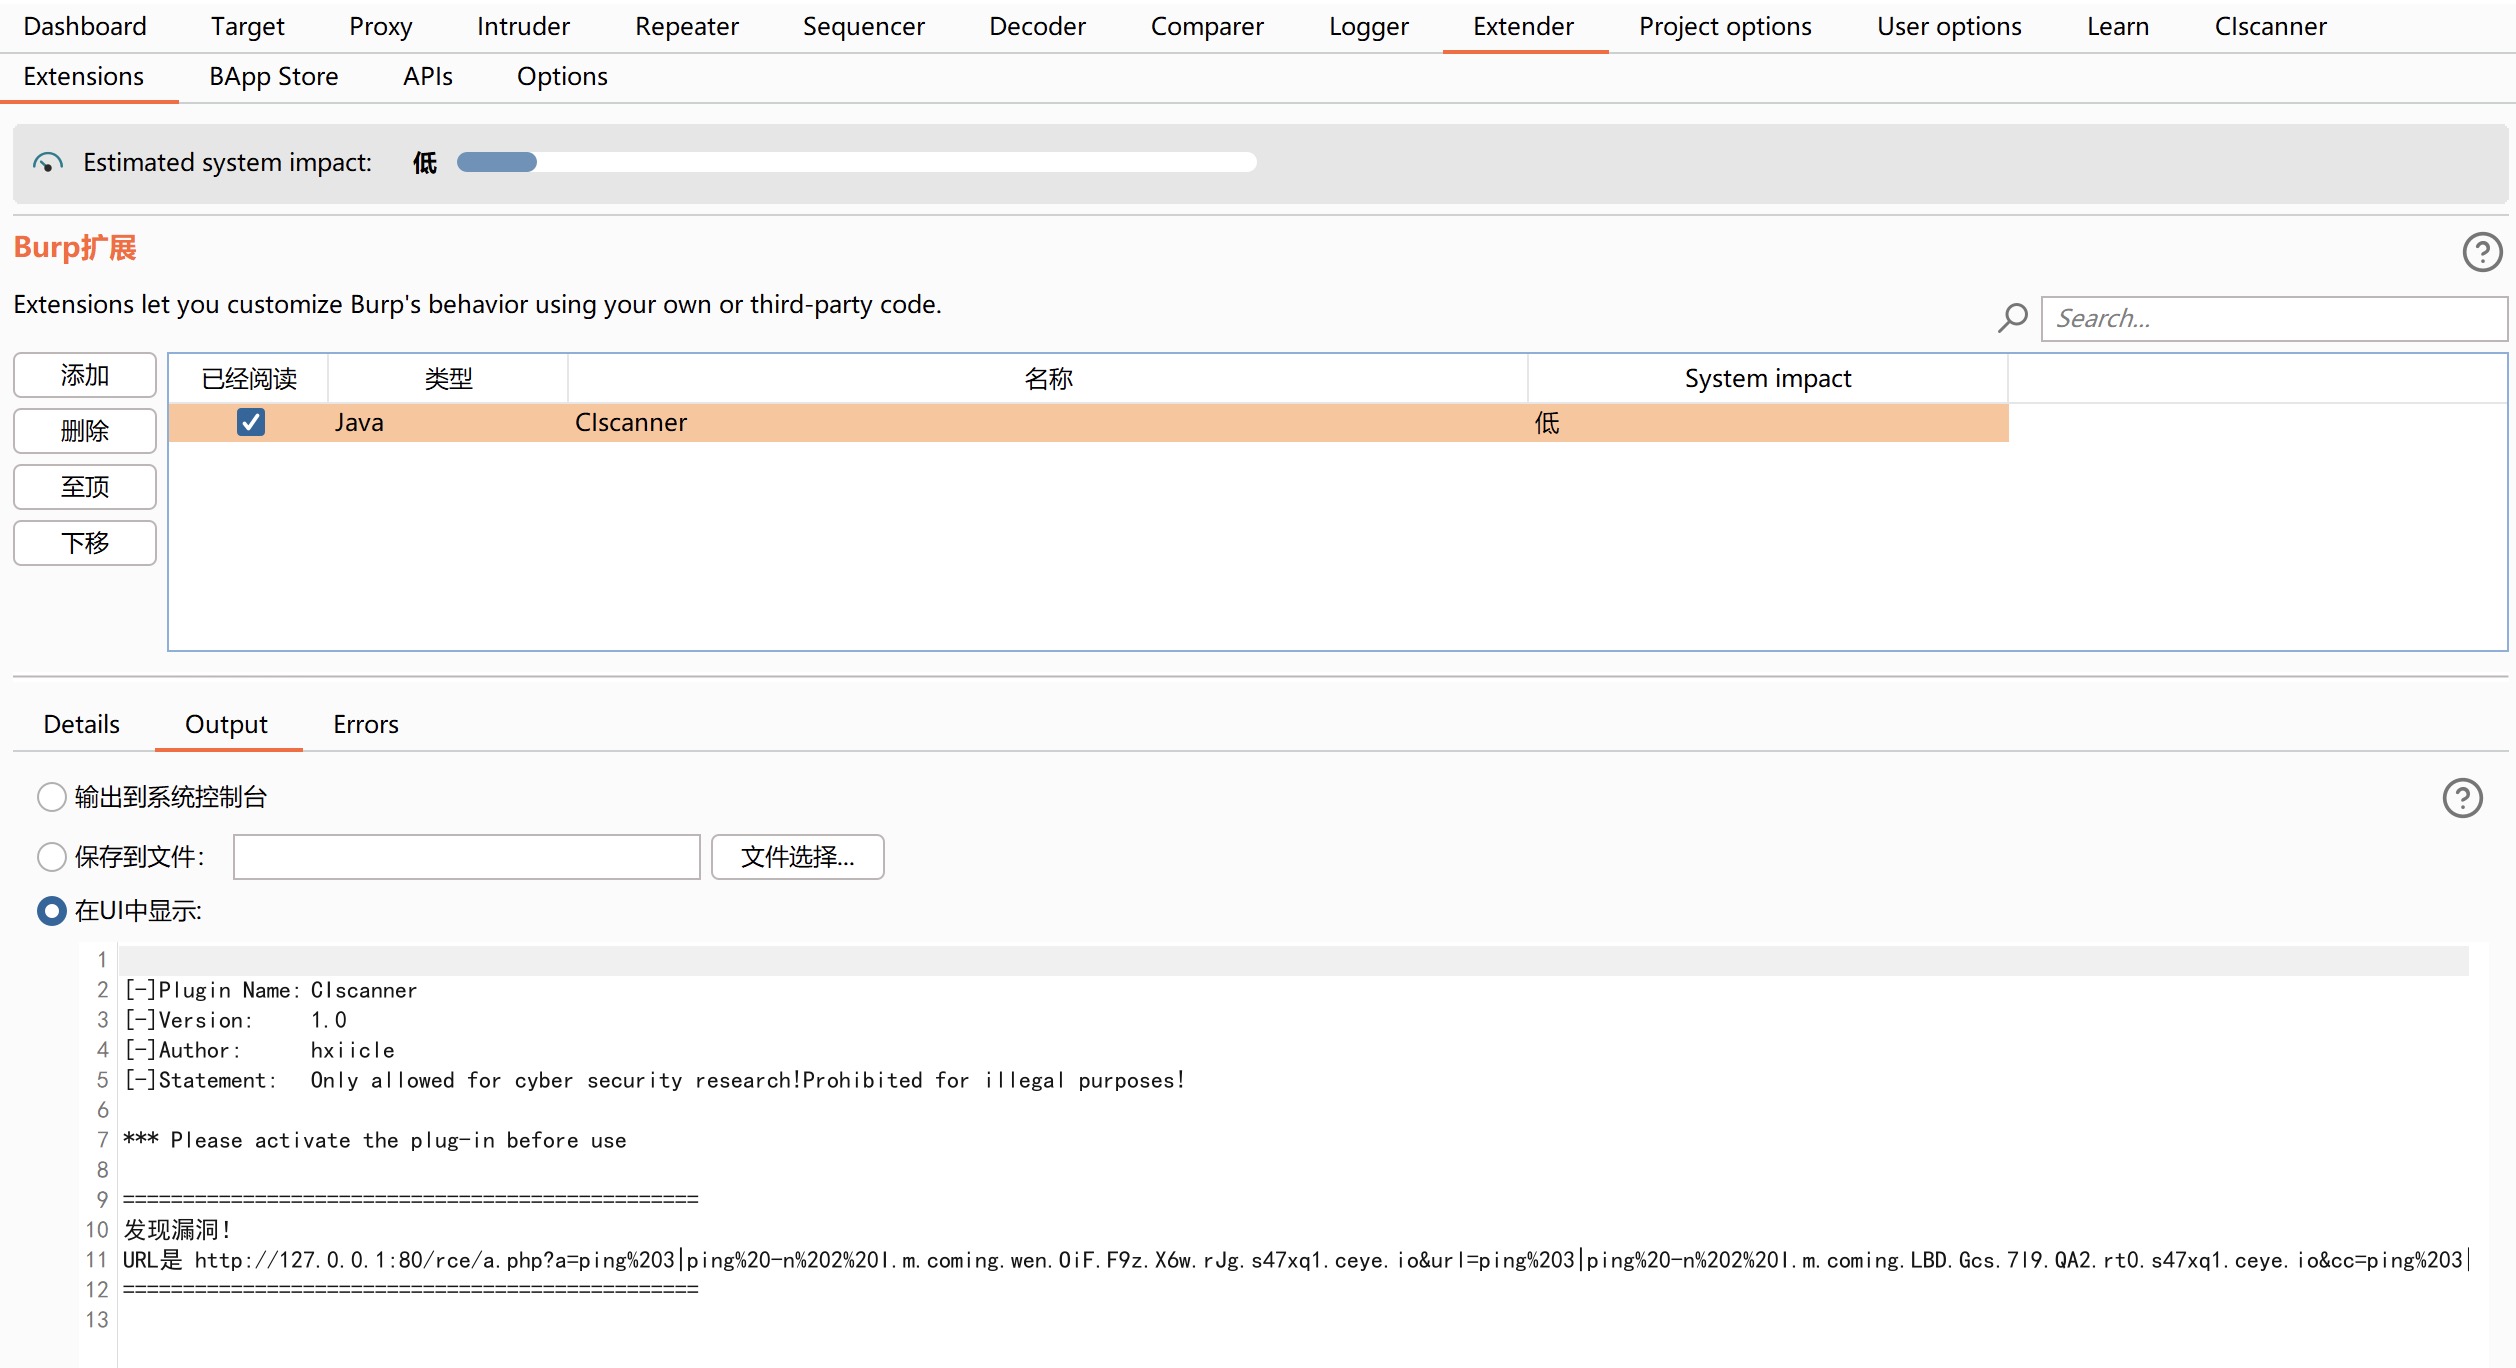Show the Details tab
Screen dimensions: 2516x1368
[x=82, y=724]
